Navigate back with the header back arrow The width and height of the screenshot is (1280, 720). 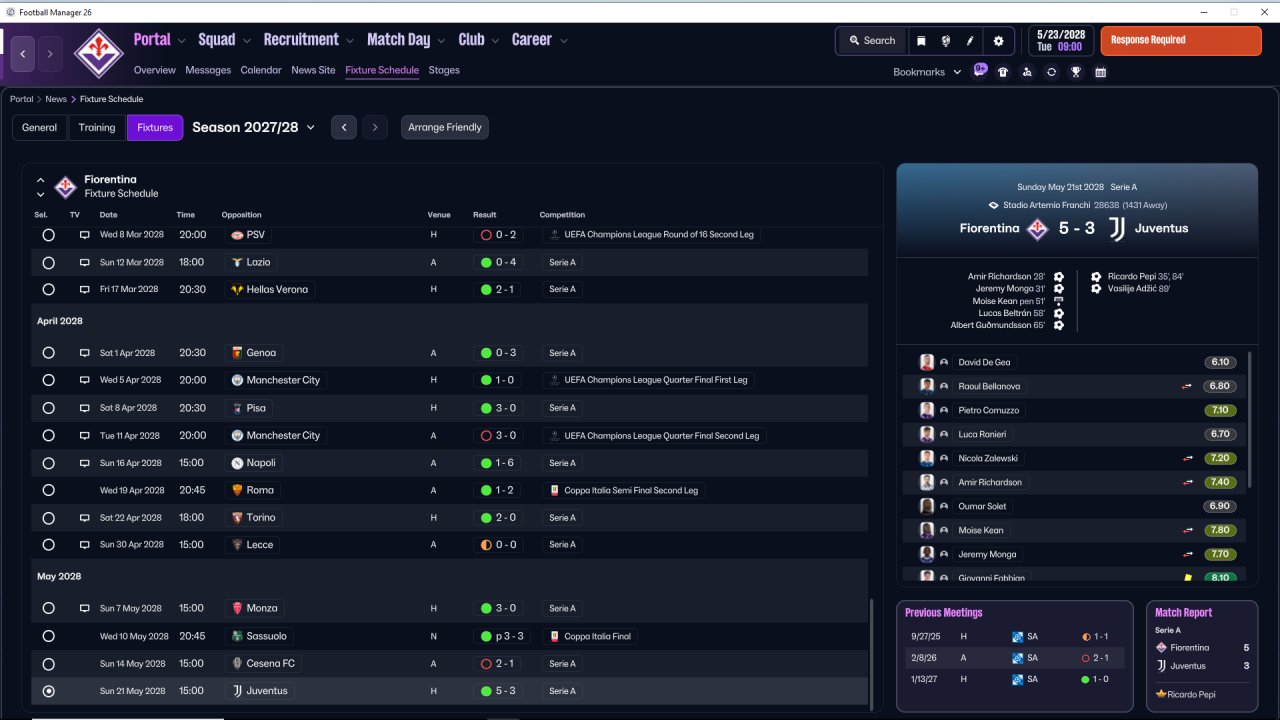tap(23, 53)
